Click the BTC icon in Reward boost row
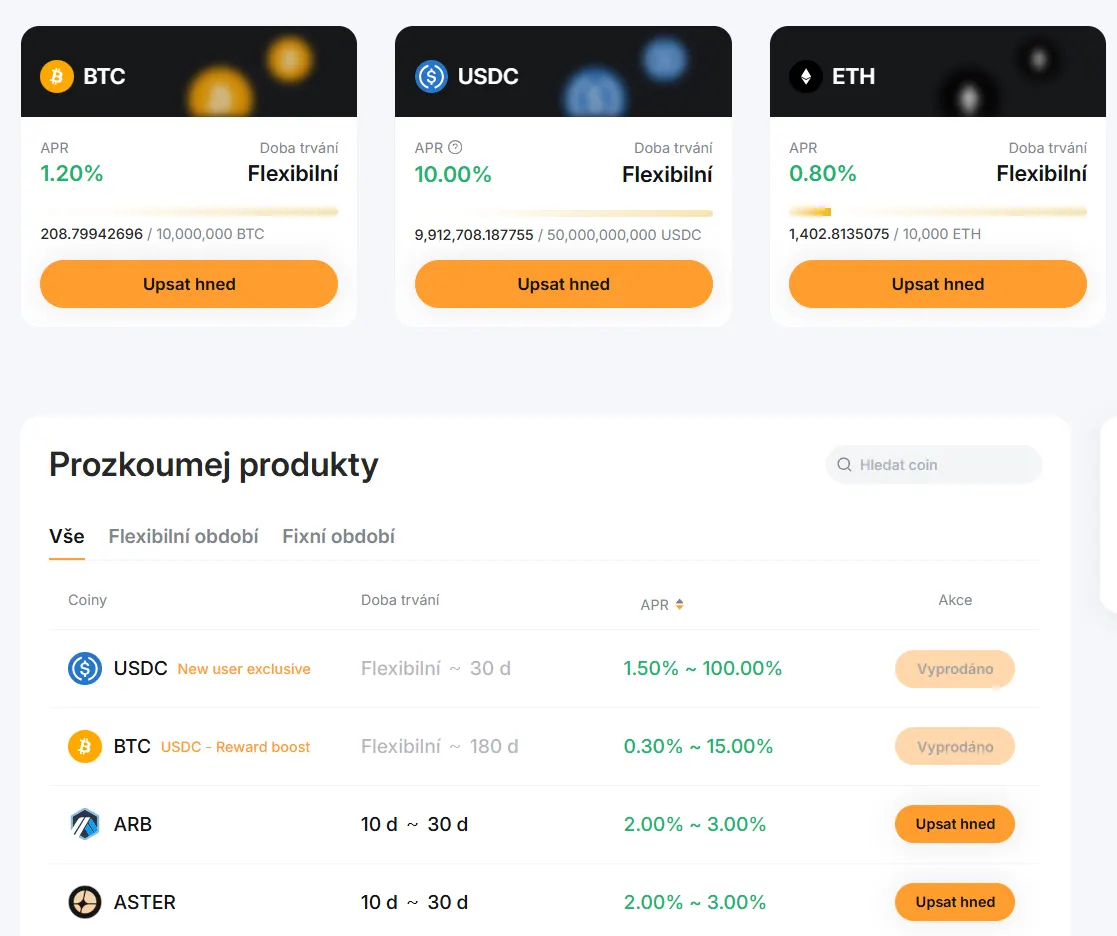This screenshot has height=936, width=1117. pos(85,746)
